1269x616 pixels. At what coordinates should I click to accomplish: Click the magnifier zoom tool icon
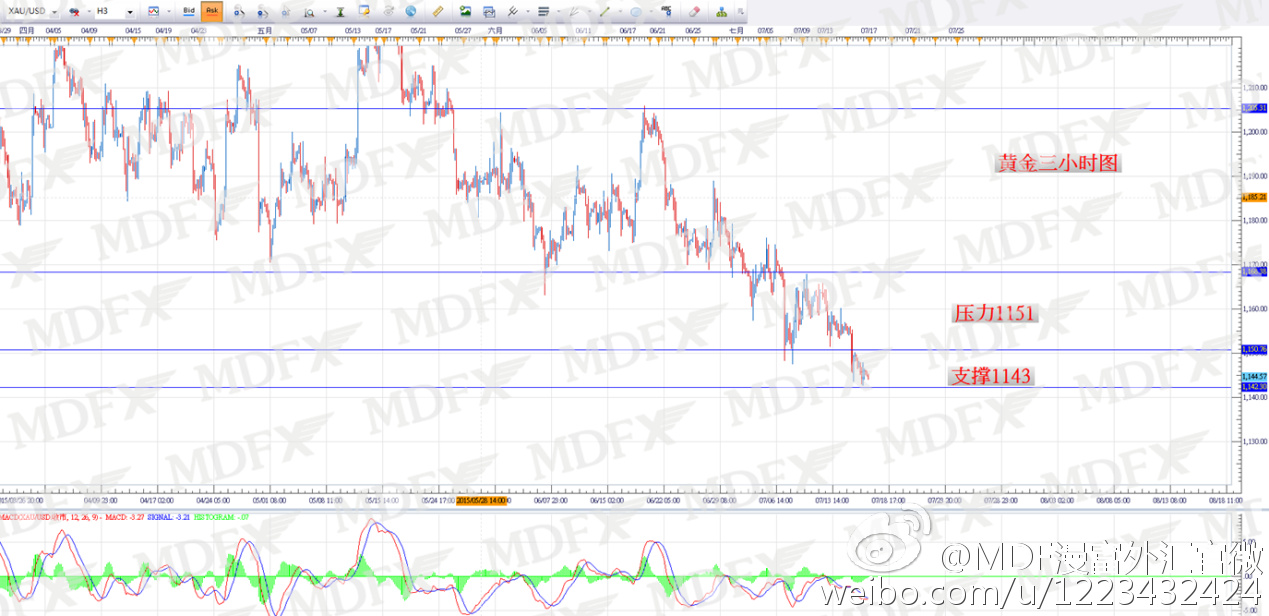(x=309, y=12)
